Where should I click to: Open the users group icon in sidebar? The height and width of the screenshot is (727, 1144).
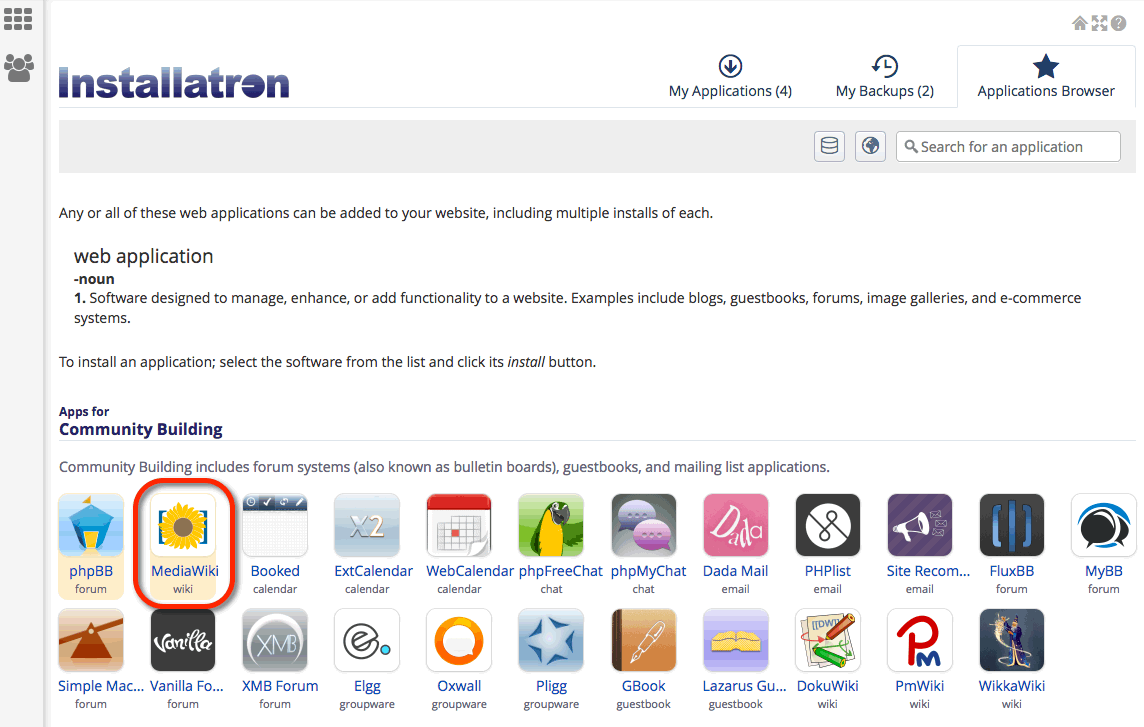(18, 68)
